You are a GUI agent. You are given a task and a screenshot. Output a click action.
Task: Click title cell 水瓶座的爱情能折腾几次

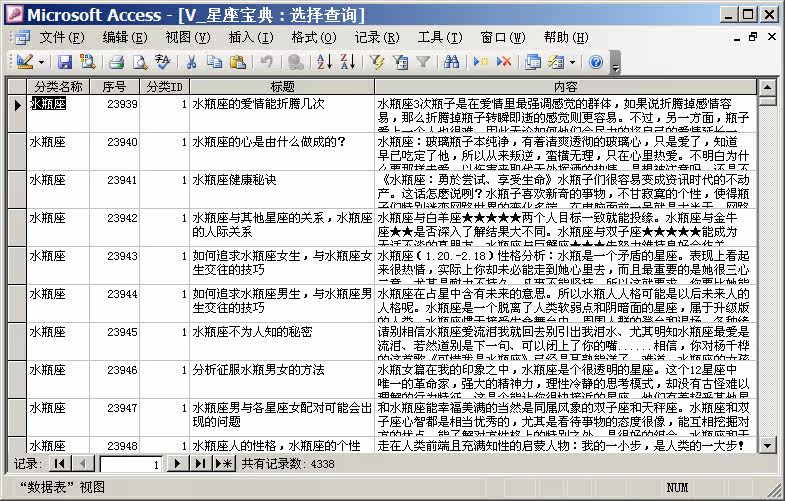click(282, 113)
